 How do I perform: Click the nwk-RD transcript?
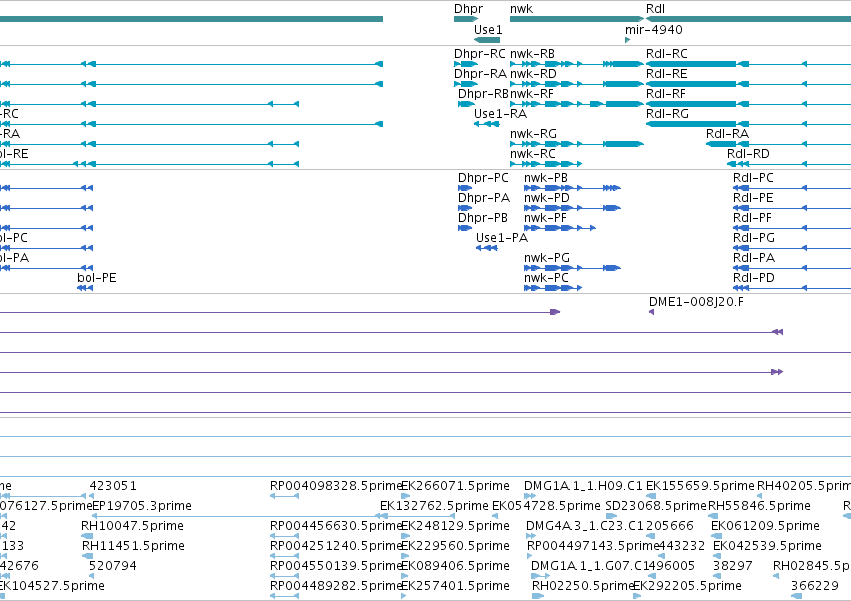[x=576, y=84]
